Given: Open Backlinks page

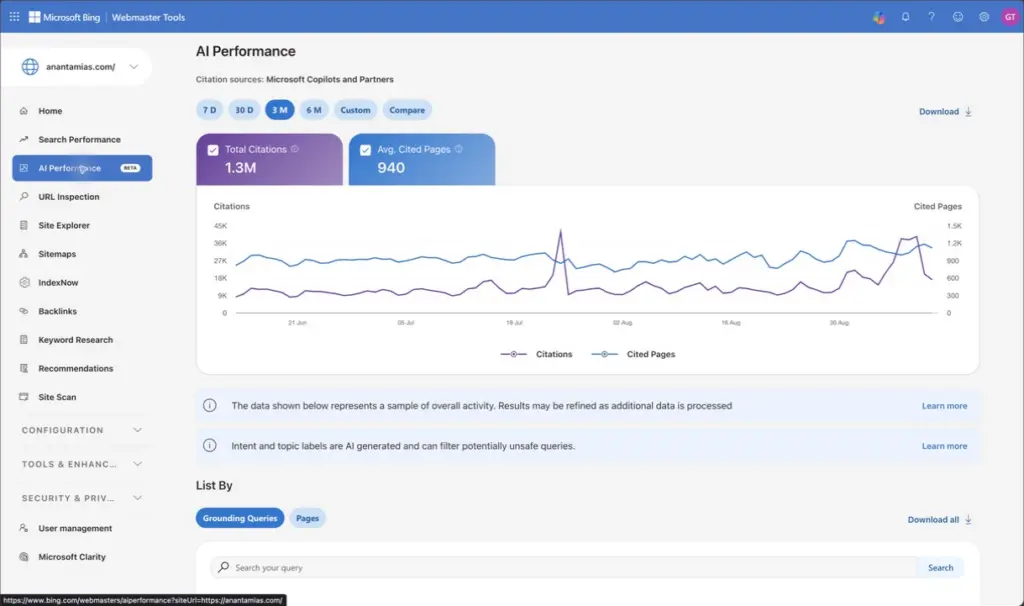Looking at the screenshot, I should (57, 311).
